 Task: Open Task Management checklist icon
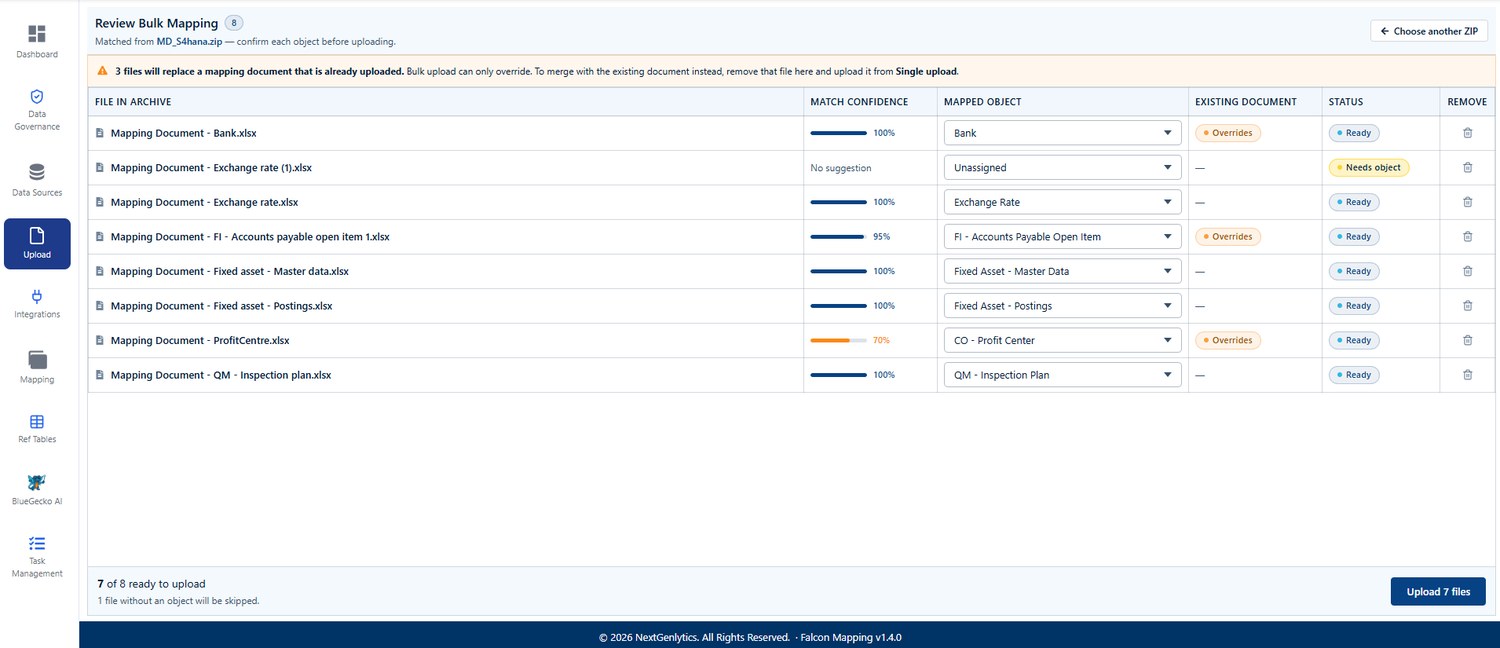[x=37, y=544]
